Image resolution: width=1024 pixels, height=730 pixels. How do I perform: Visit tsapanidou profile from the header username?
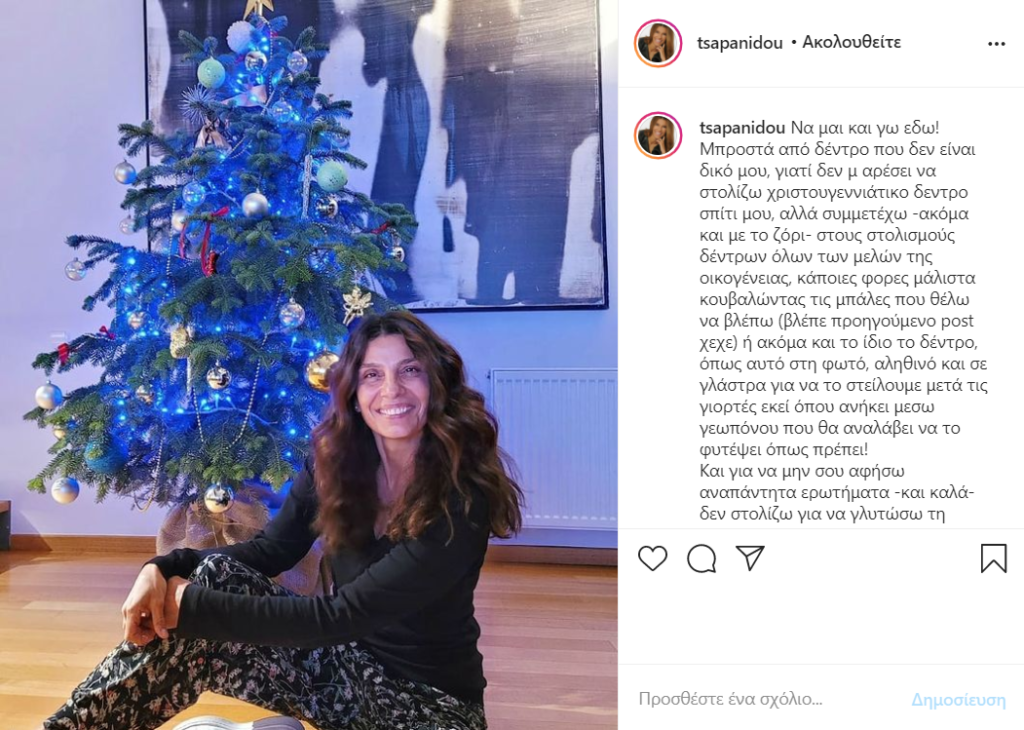pyautogui.click(x=739, y=43)
